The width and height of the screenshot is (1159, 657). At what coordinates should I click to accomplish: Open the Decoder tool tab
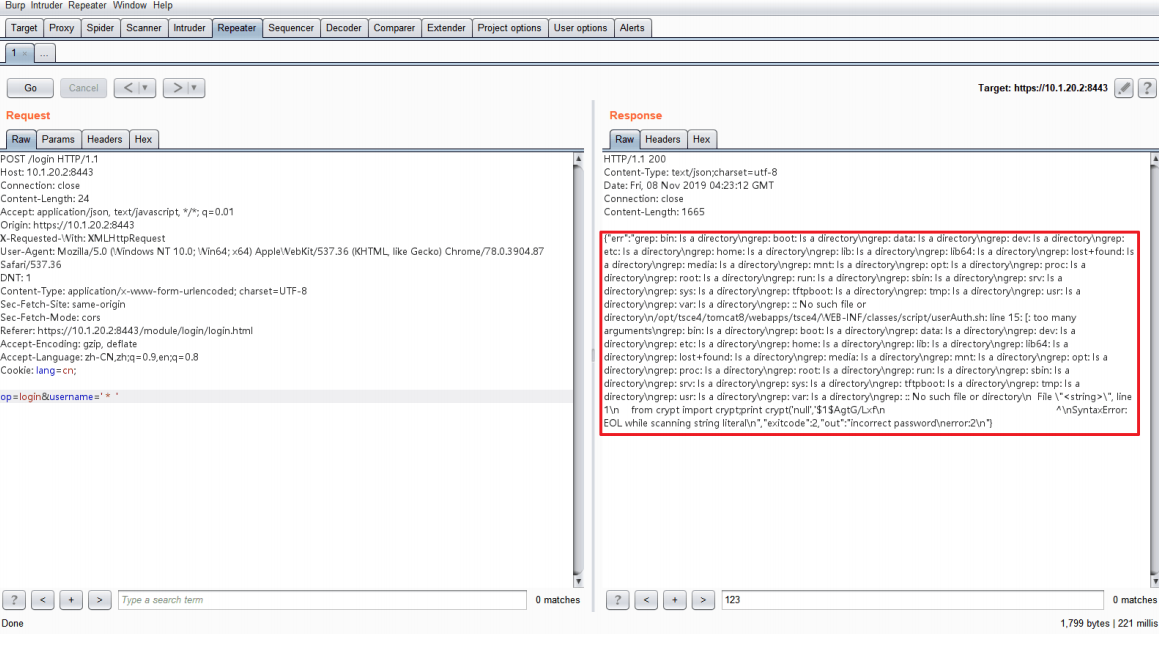coord(344,28)
